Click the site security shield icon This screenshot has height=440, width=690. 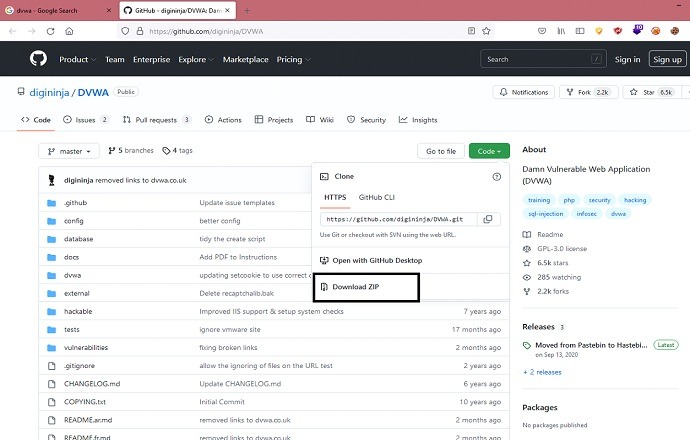[x=125, y=31]
